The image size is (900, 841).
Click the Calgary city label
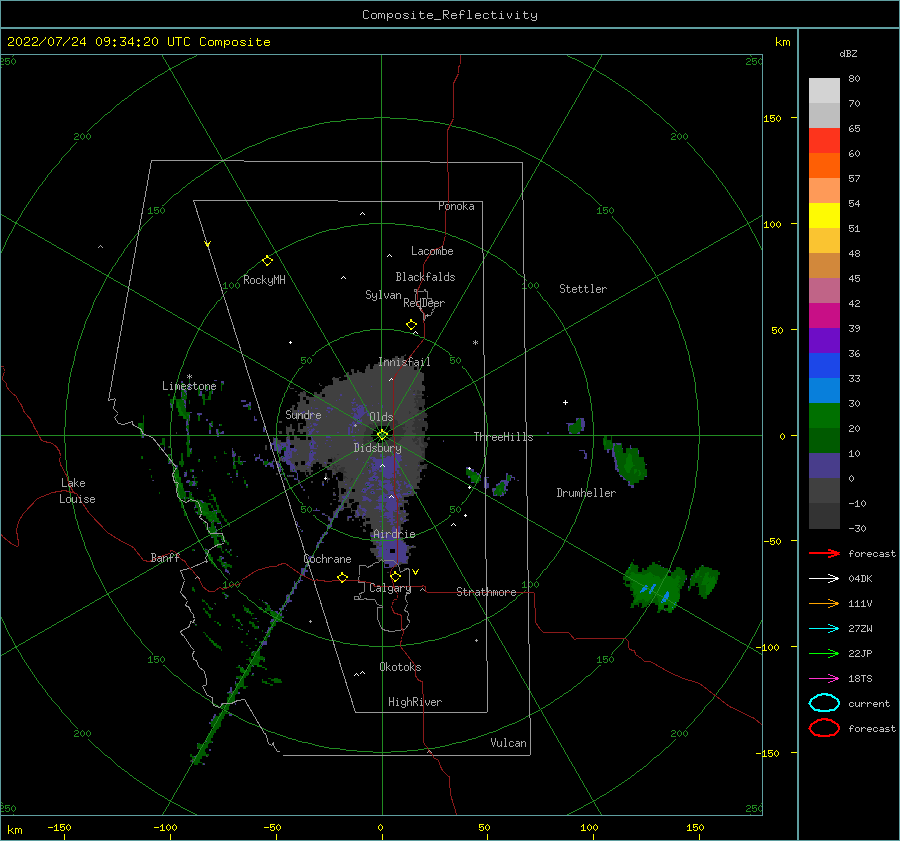[390, 588]
